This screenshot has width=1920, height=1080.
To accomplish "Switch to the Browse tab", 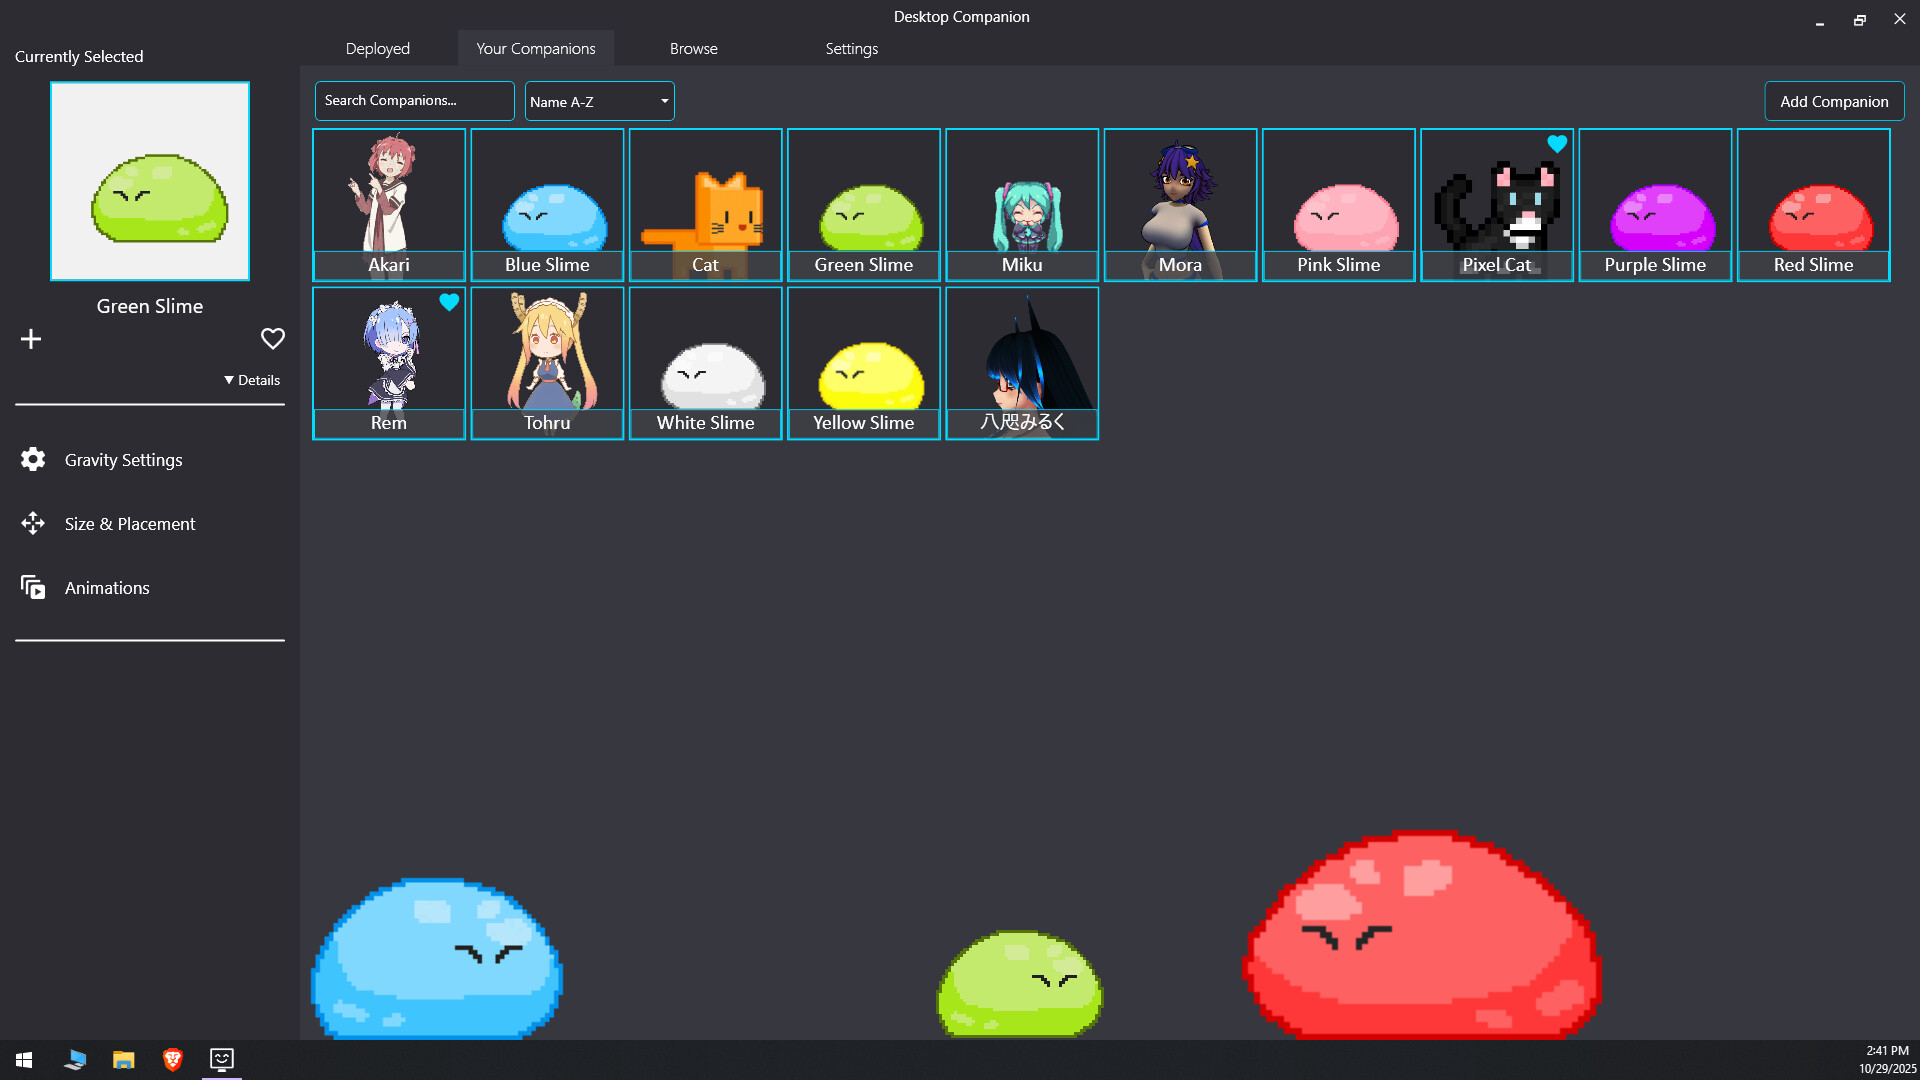I will [693, 48].
